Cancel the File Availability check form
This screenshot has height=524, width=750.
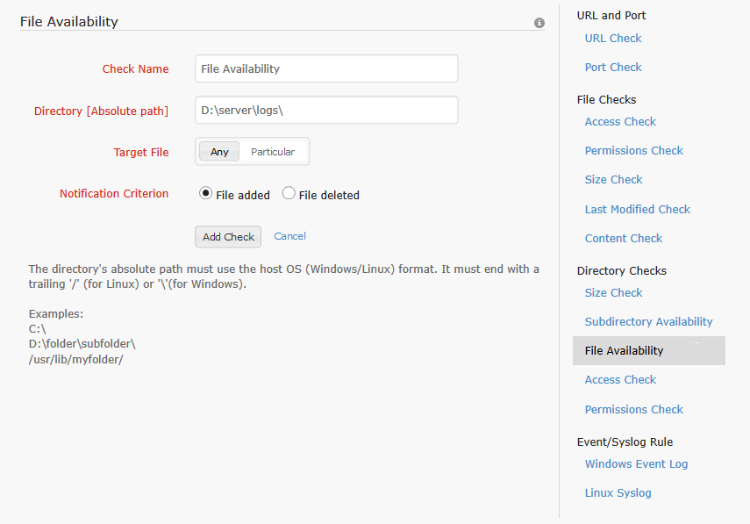(290, 237)
